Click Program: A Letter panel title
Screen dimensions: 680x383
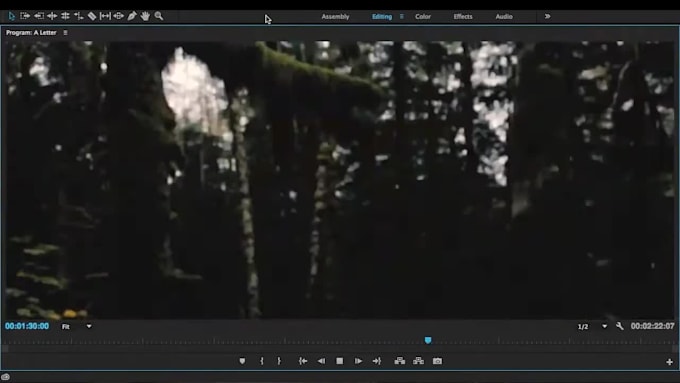(x=31, y=33)
